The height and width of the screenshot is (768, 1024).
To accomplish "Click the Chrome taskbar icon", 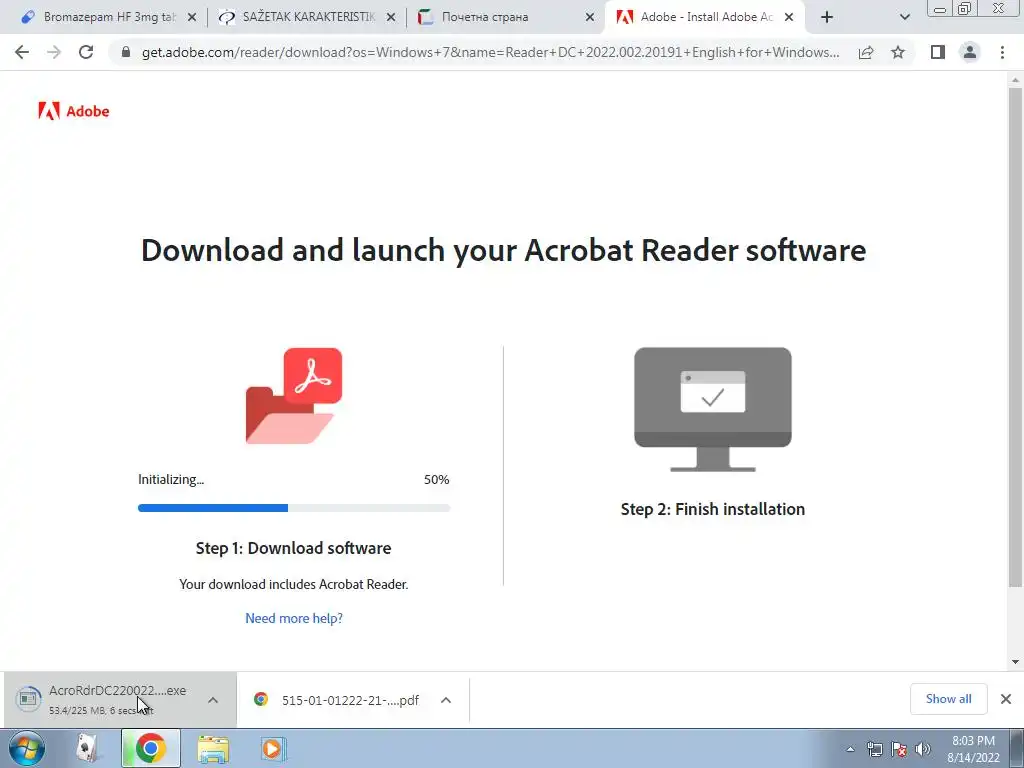I will click(151, 748).
